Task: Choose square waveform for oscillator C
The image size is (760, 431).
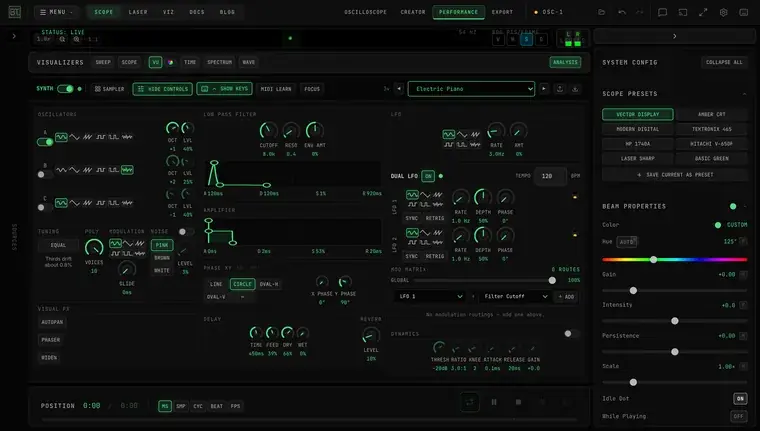Action: (100, 203)
